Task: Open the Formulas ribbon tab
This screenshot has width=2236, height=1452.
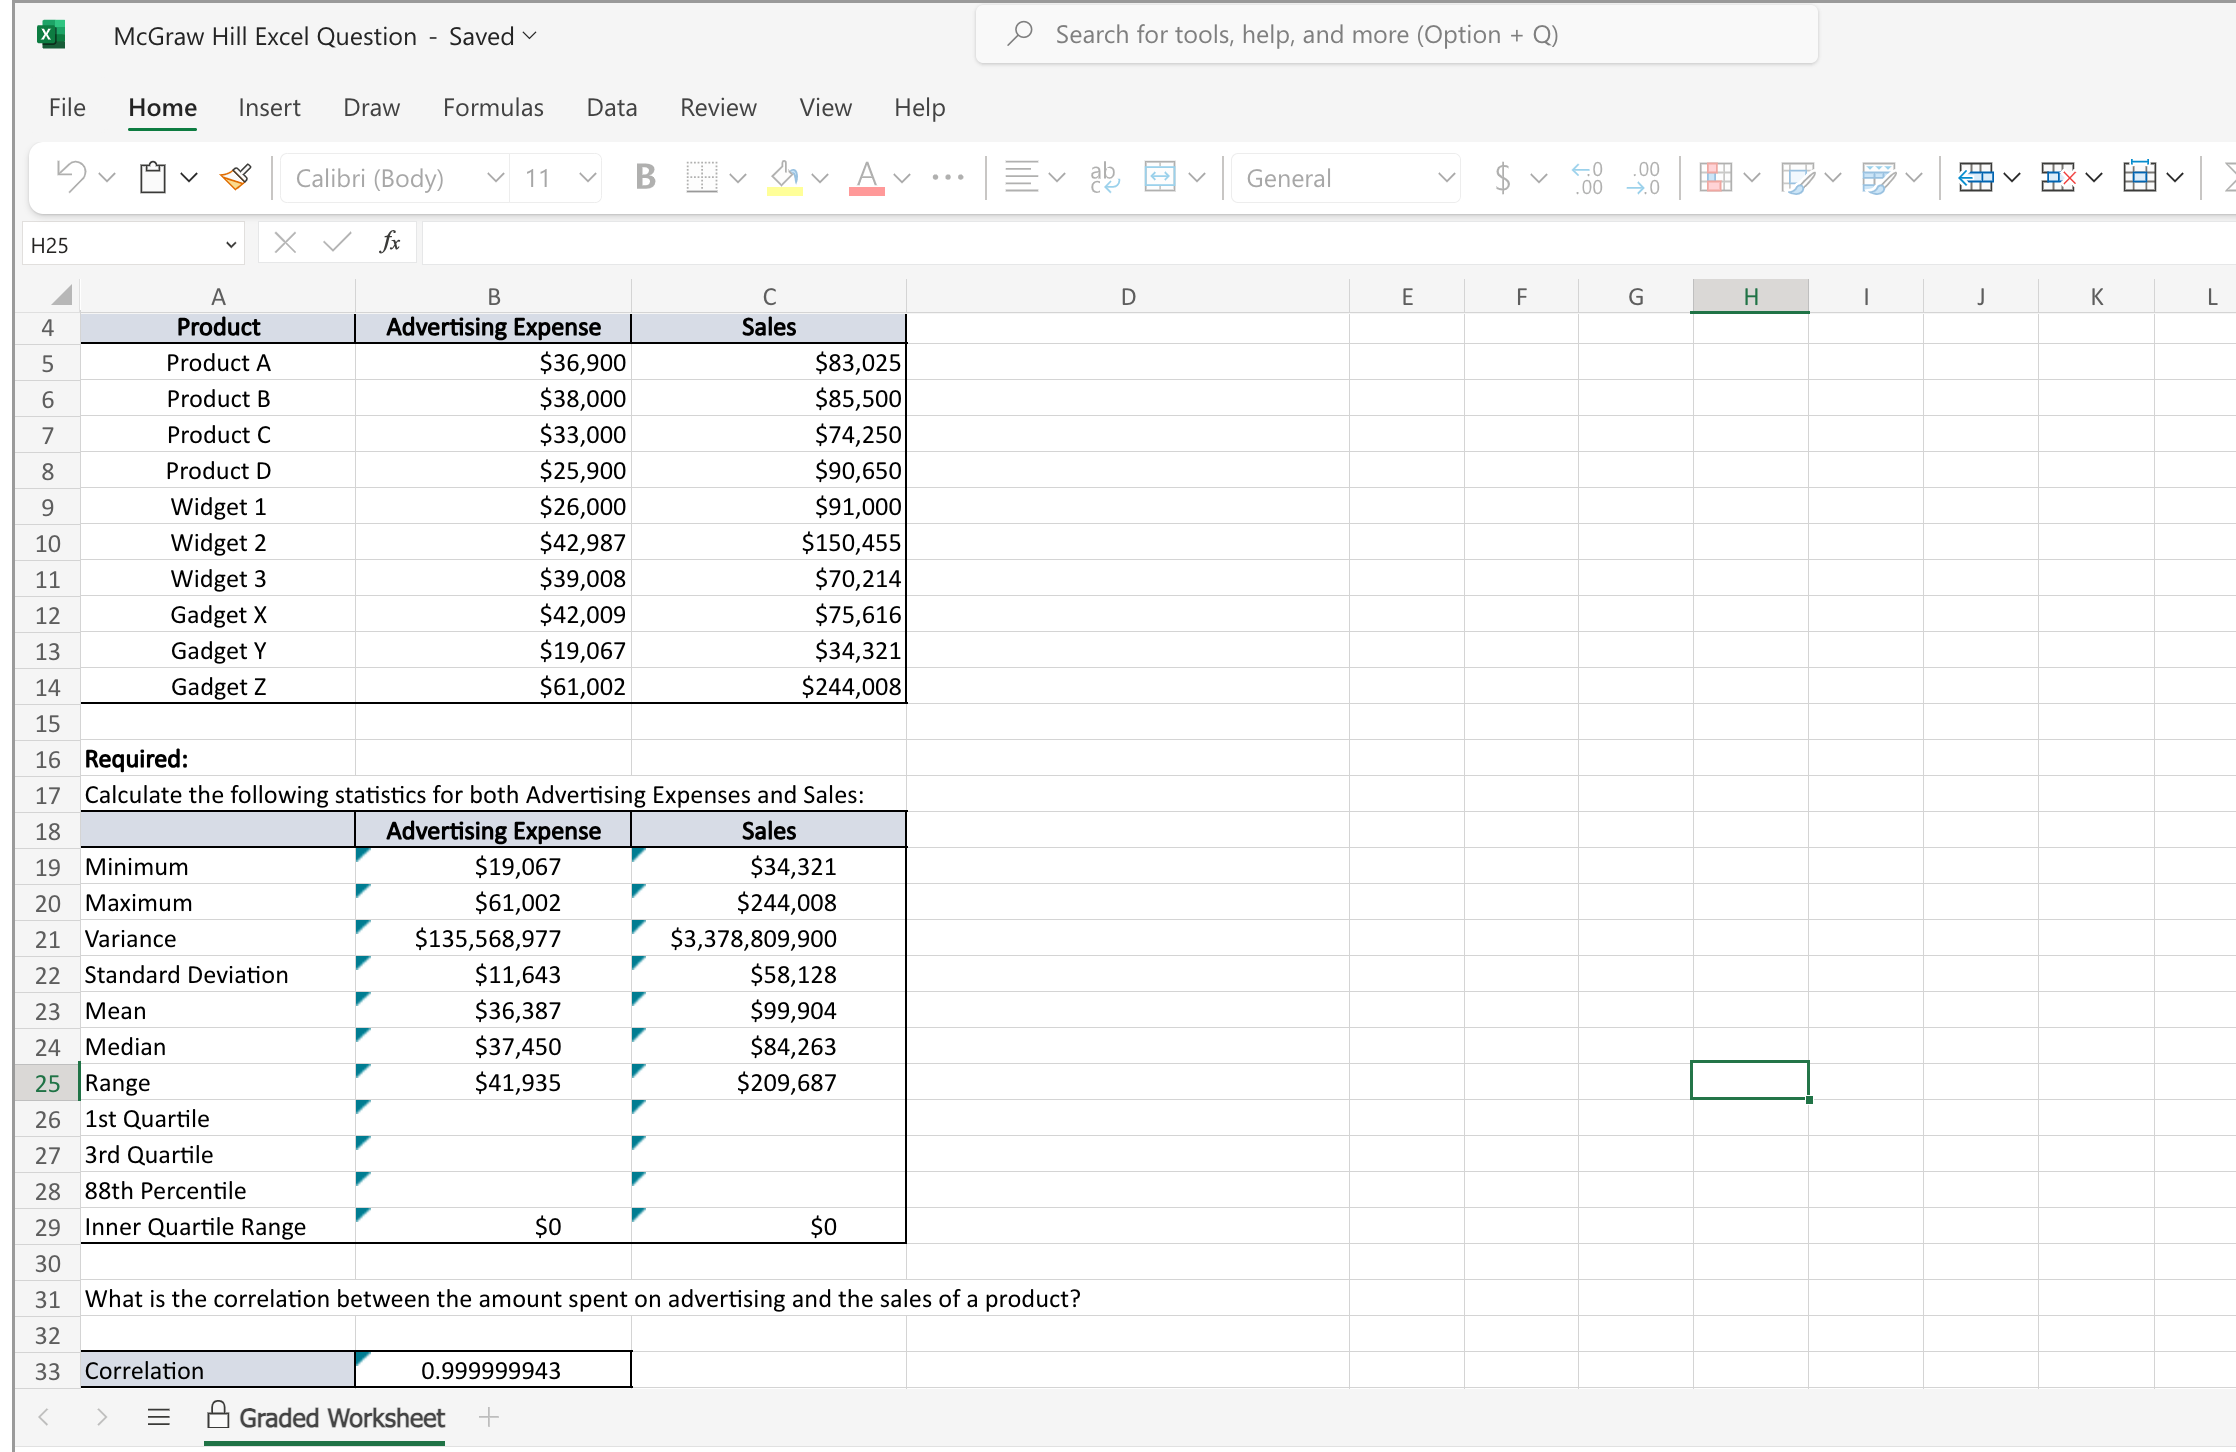Action: 493,107
